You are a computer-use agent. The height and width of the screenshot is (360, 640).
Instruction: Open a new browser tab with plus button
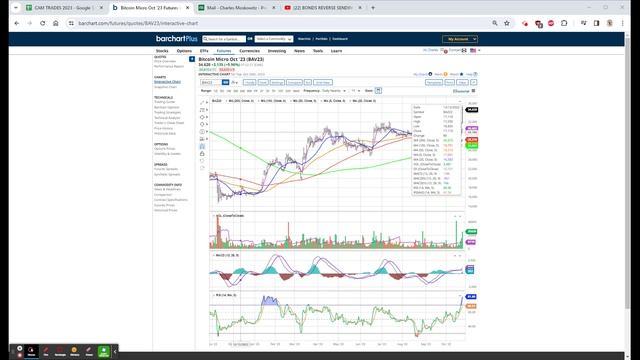(x=373, y=8)
